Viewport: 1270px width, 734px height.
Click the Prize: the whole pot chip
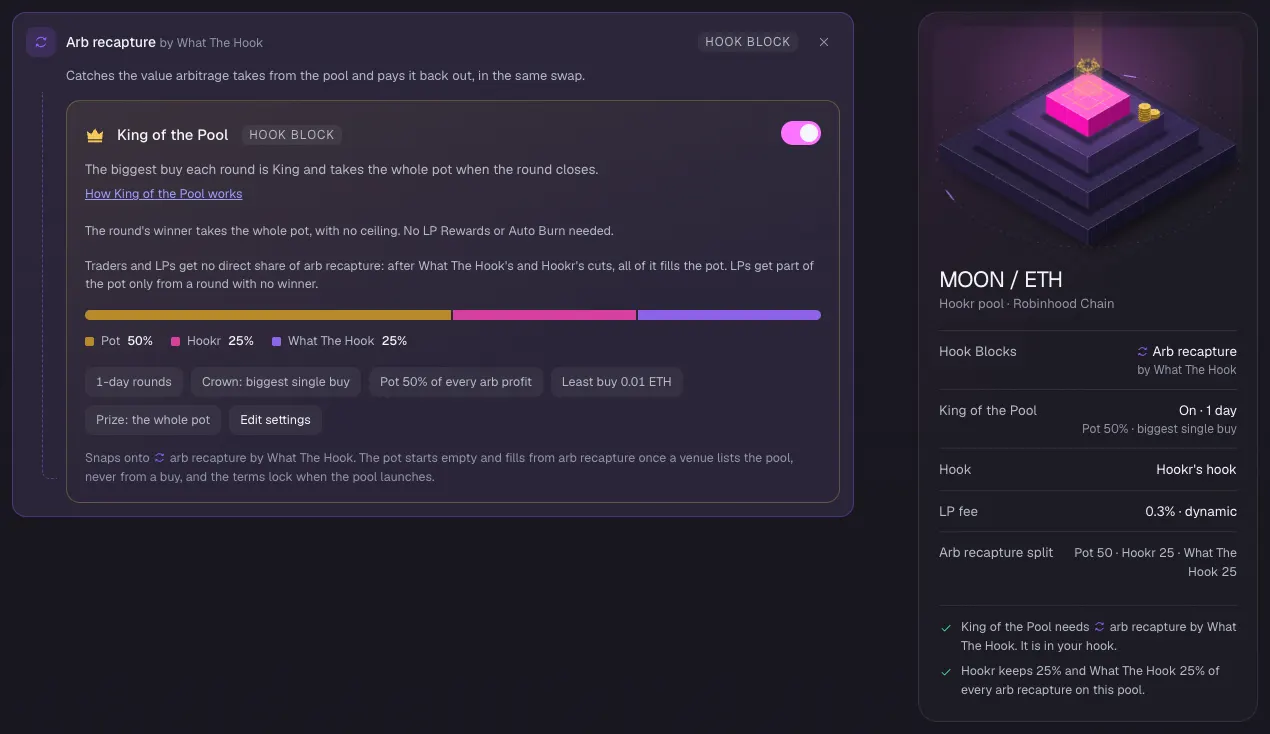coord(153,420)
